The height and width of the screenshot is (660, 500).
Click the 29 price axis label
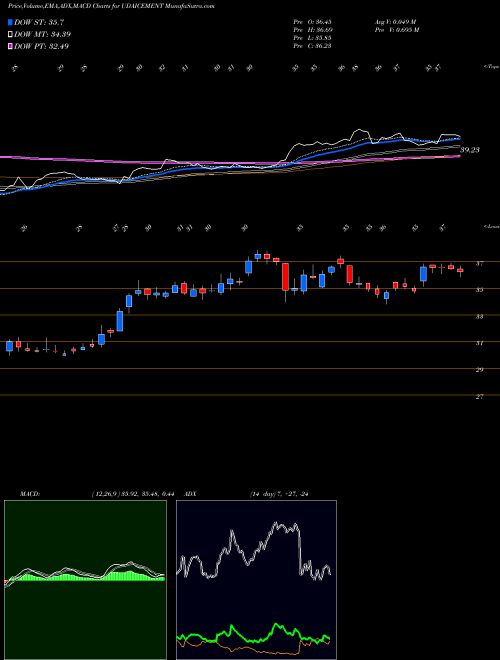tap(479, 370)
